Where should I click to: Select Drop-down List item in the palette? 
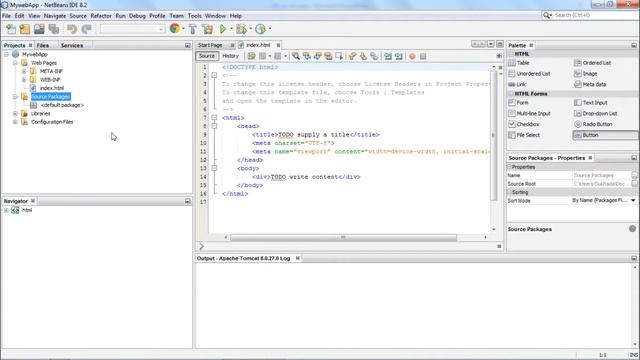pyautogui.click(x=596, y=113)
